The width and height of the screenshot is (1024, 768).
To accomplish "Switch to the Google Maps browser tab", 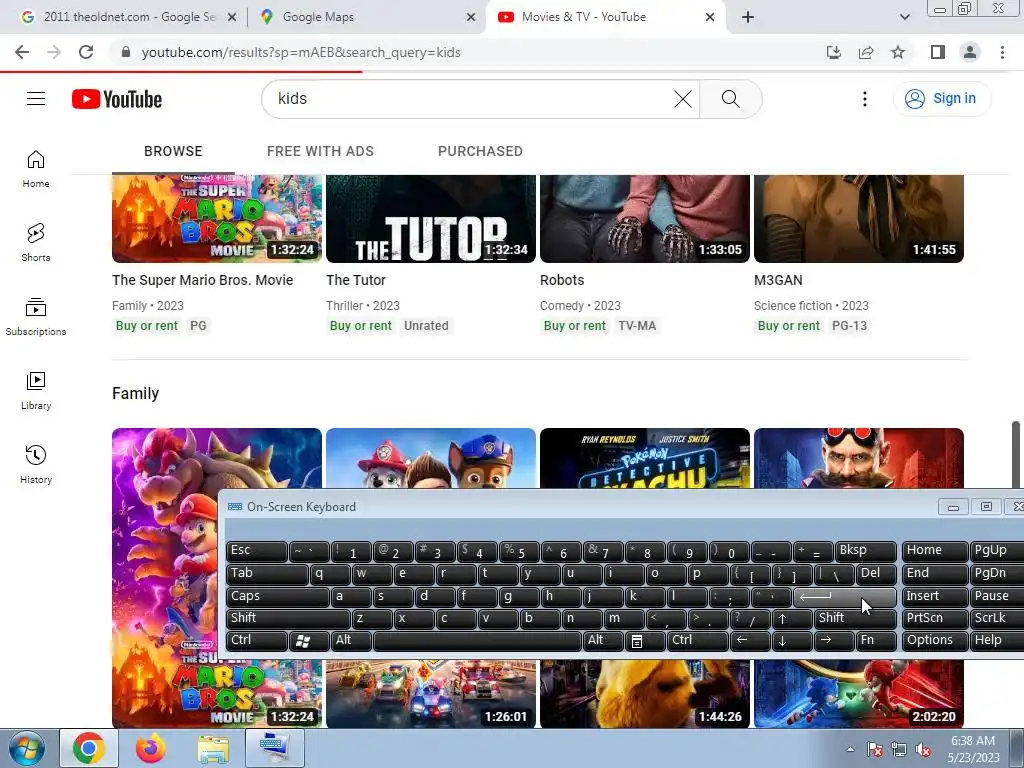I will pyautogui.click(x=366, y=17).
